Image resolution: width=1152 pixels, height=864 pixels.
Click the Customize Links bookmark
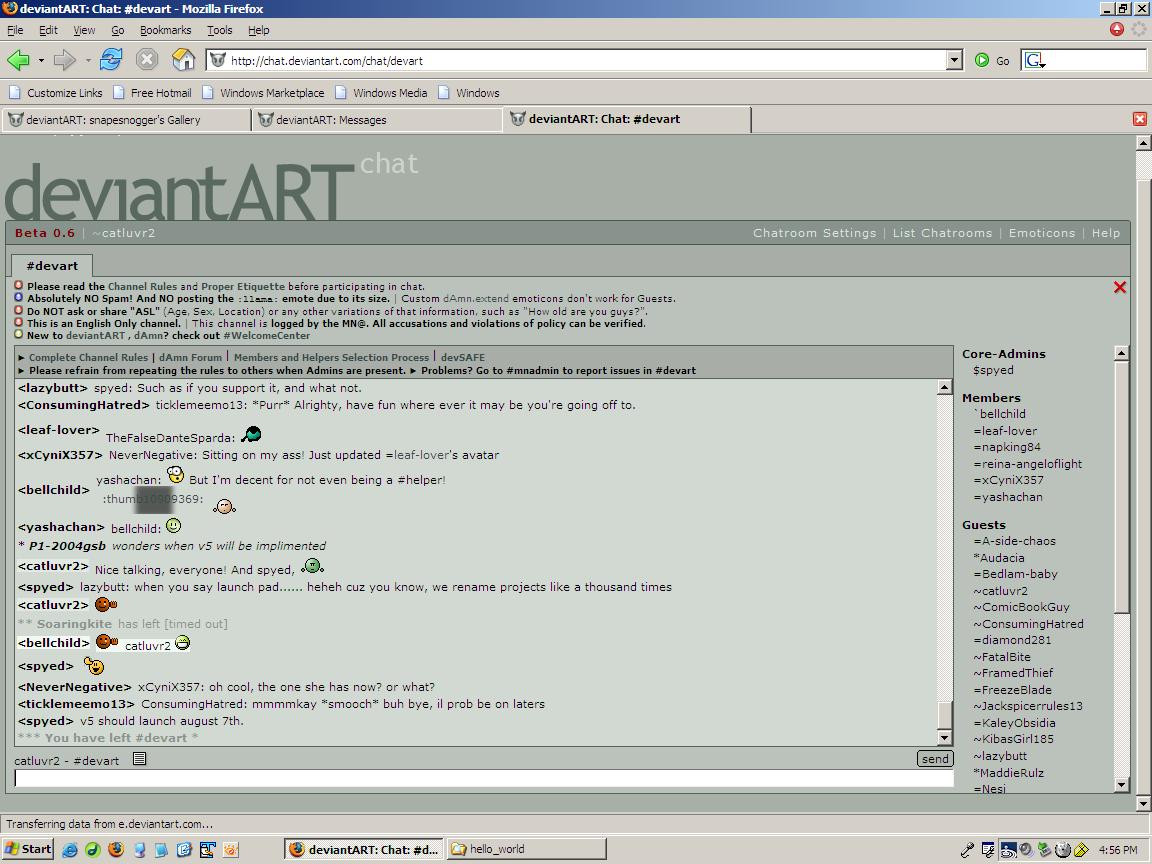click(x=56, y=93)
